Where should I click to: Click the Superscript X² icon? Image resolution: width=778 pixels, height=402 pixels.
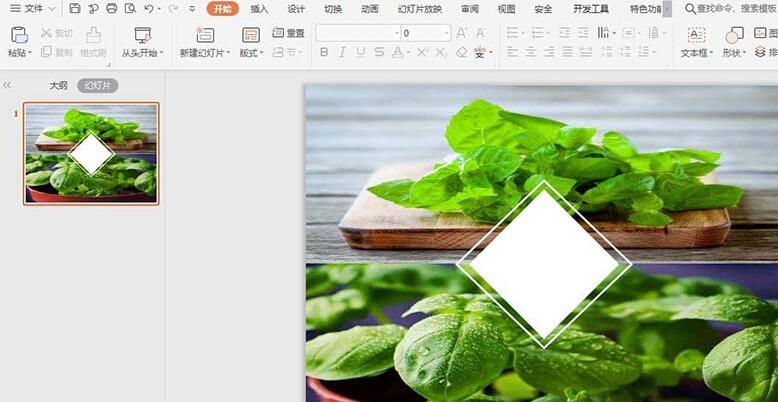(423, 52)
